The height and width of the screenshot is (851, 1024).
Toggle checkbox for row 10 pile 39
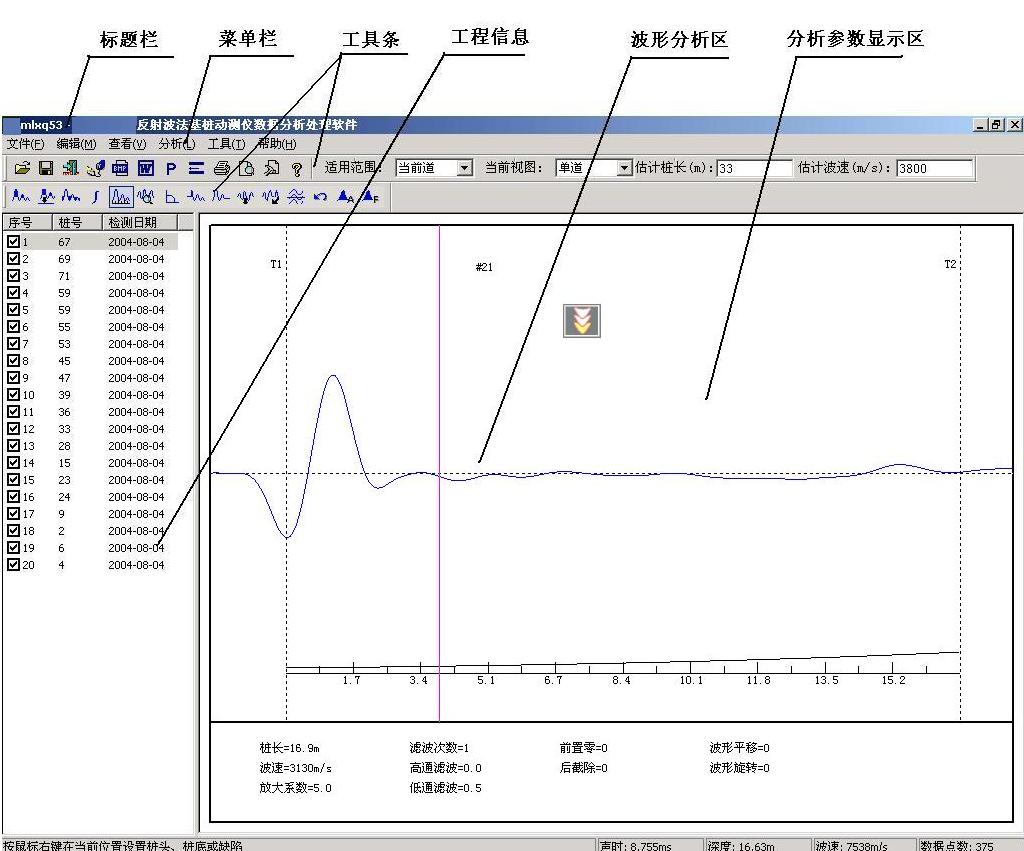click(x=13, y=395)
